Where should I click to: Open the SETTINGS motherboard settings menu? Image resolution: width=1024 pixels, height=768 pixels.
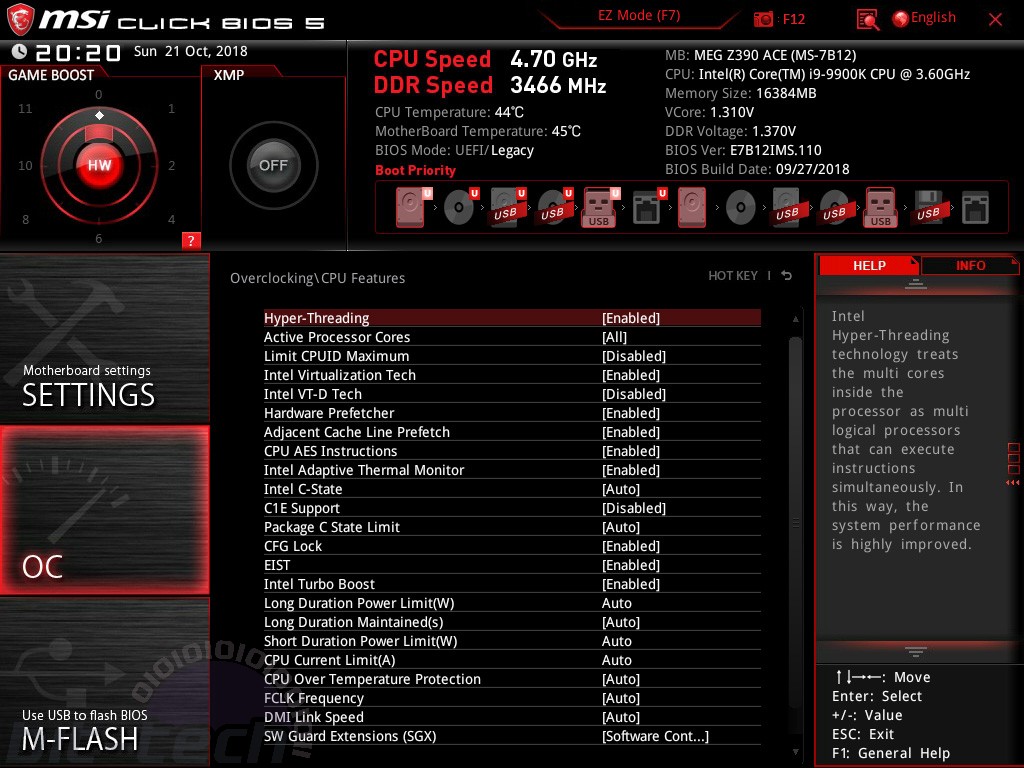(104, 338)
